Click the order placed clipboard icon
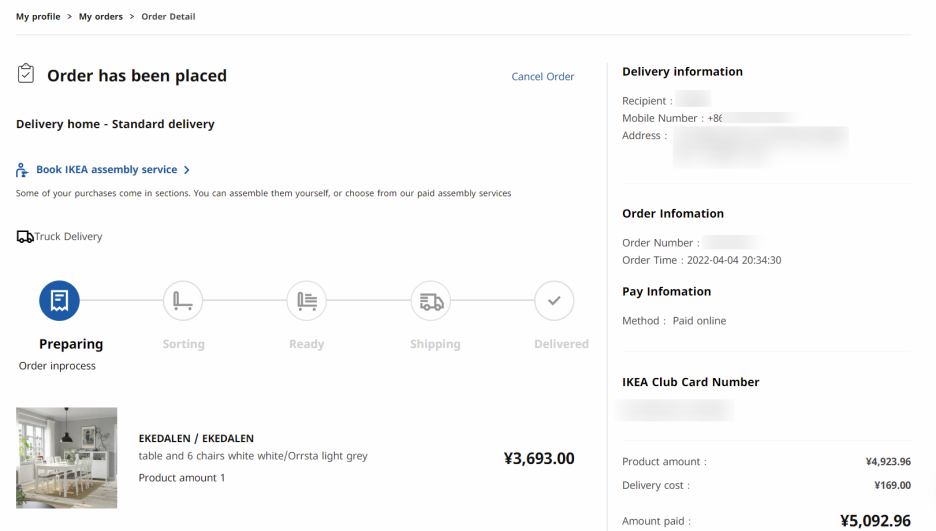 coord(26,73)
